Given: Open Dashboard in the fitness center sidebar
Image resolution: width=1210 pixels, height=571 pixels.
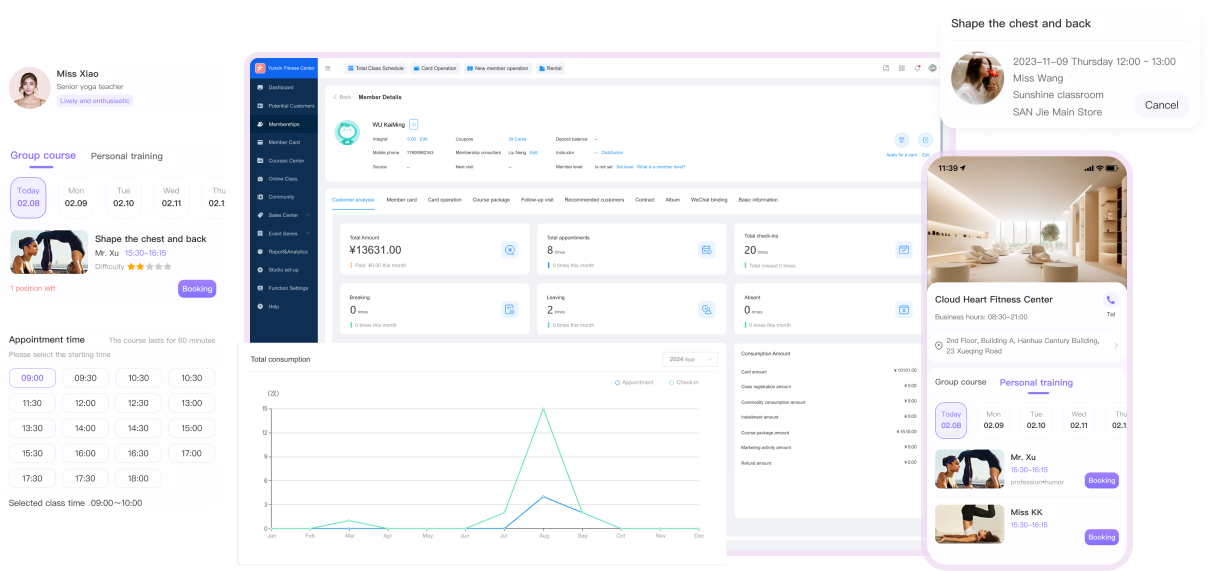Looking at the screenshot, I should pos(284,88).
